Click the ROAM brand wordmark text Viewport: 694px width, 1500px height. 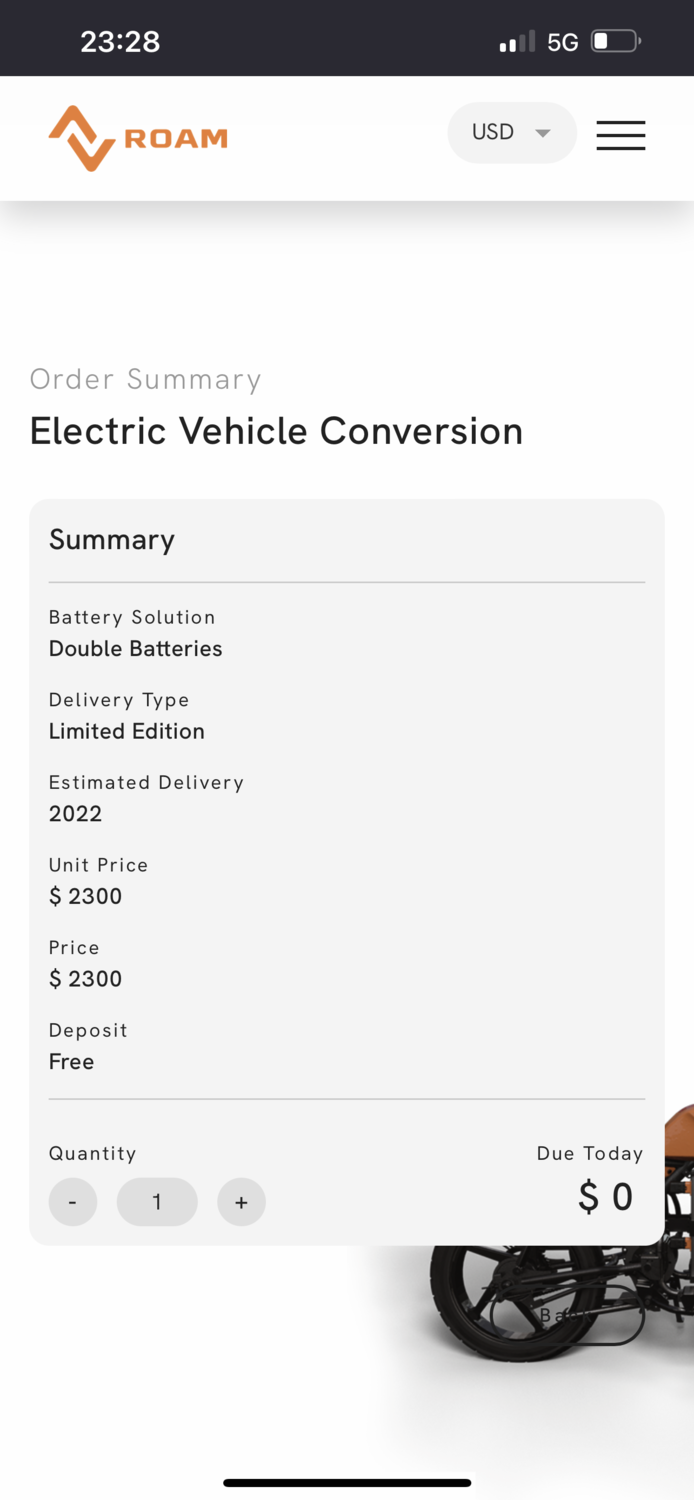(176, 138)
